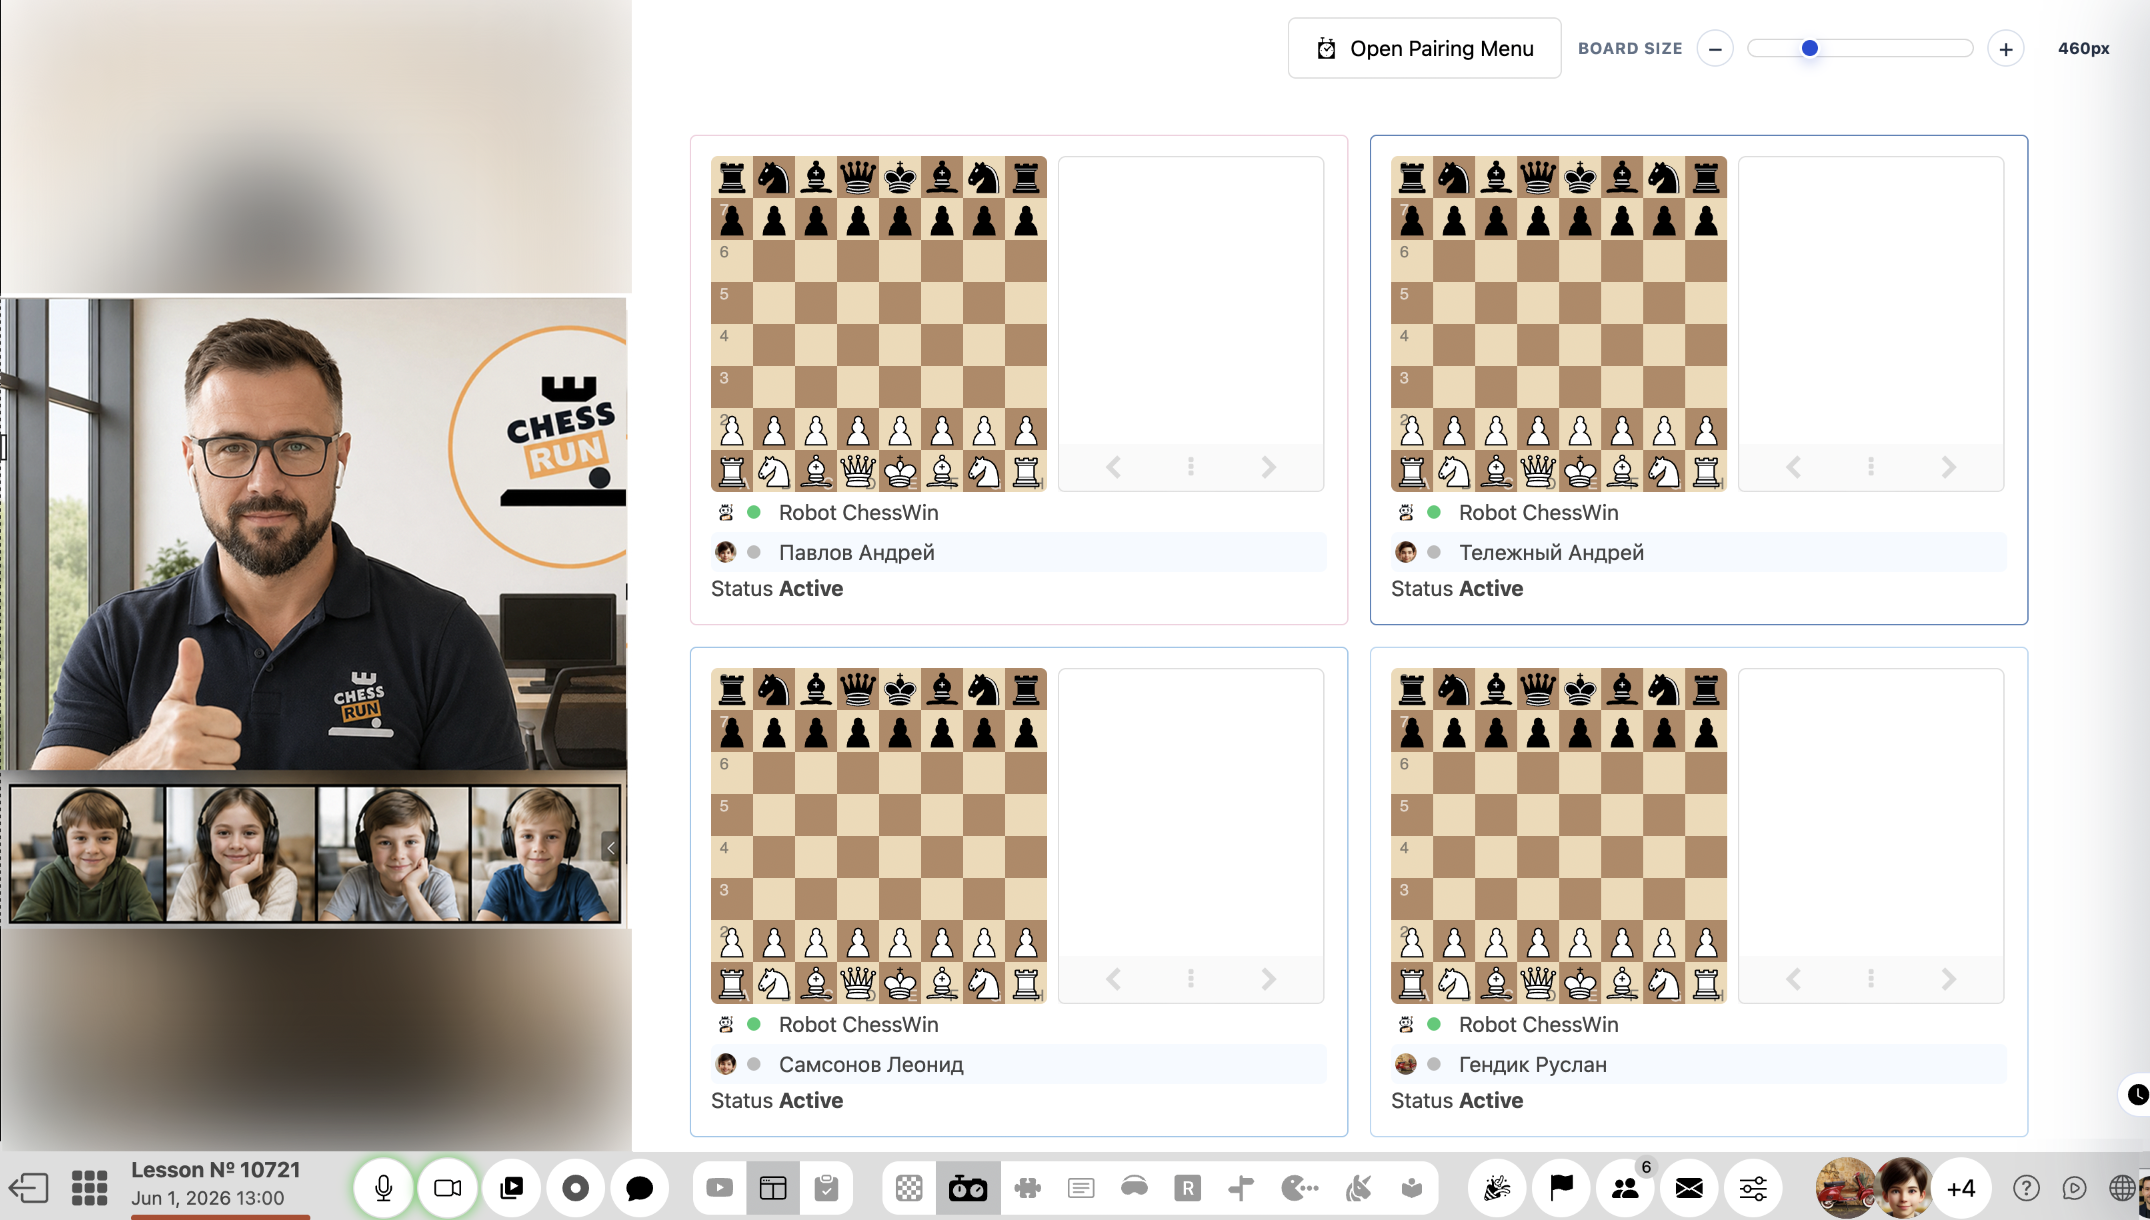Screen dimensions: 2150x1220
Task: Go to next move on Тележный Андрей board
Action: (1948, 467)
